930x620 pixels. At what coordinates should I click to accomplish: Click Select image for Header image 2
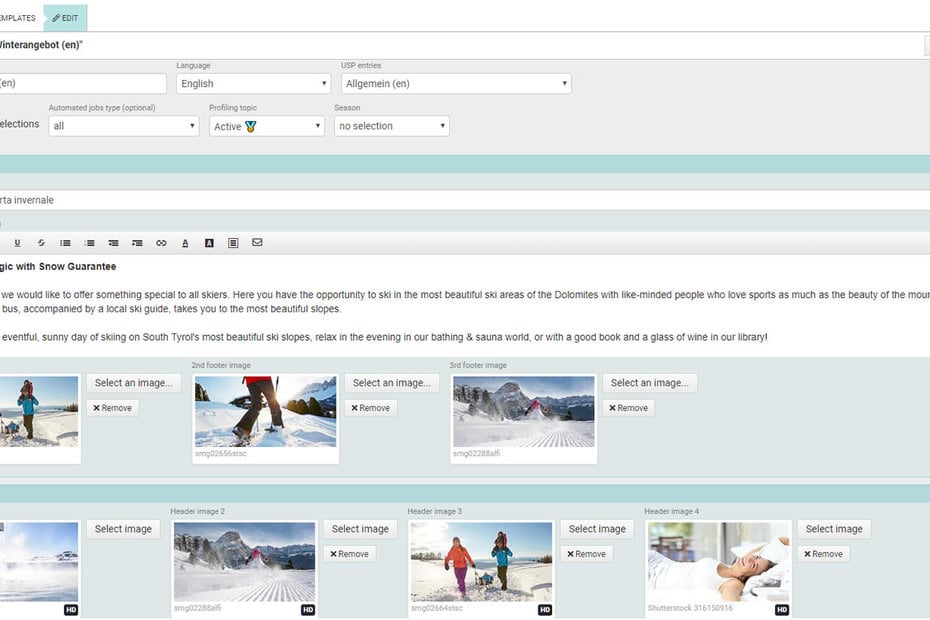coord(360,529)
